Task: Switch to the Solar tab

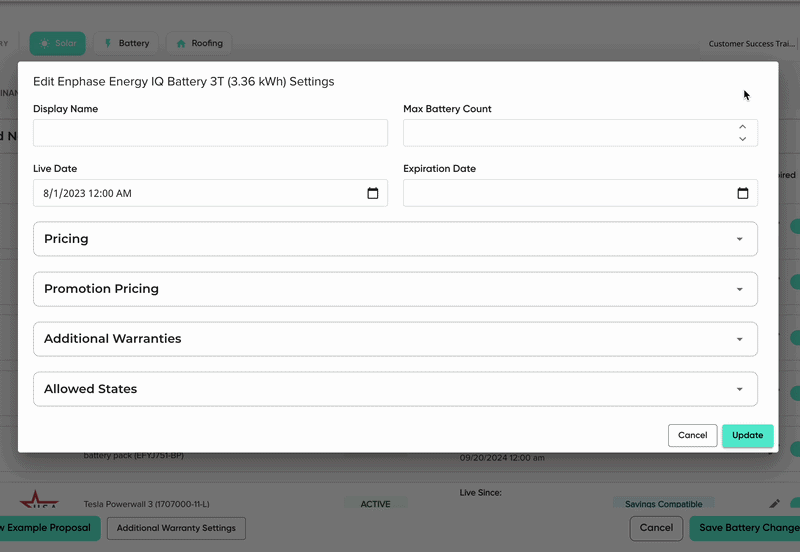Action: coord(58,43)
